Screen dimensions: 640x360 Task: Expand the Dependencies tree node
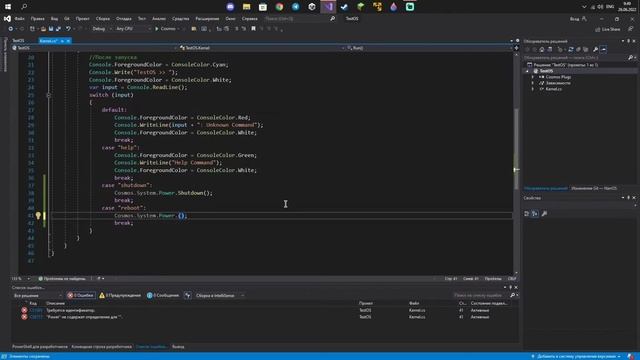click(533, 83)
